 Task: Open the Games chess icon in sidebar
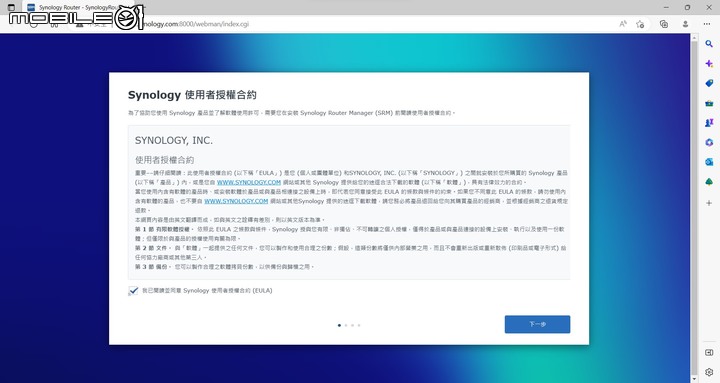click(709, 123)
